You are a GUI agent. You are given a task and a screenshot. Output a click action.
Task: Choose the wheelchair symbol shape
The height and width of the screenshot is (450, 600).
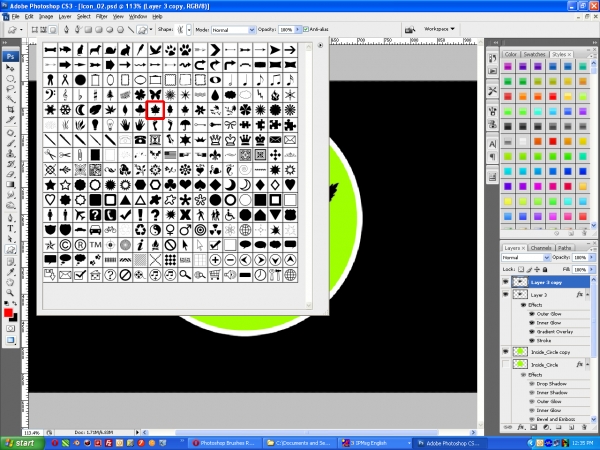pyautogui.click(x=230, y=215)
